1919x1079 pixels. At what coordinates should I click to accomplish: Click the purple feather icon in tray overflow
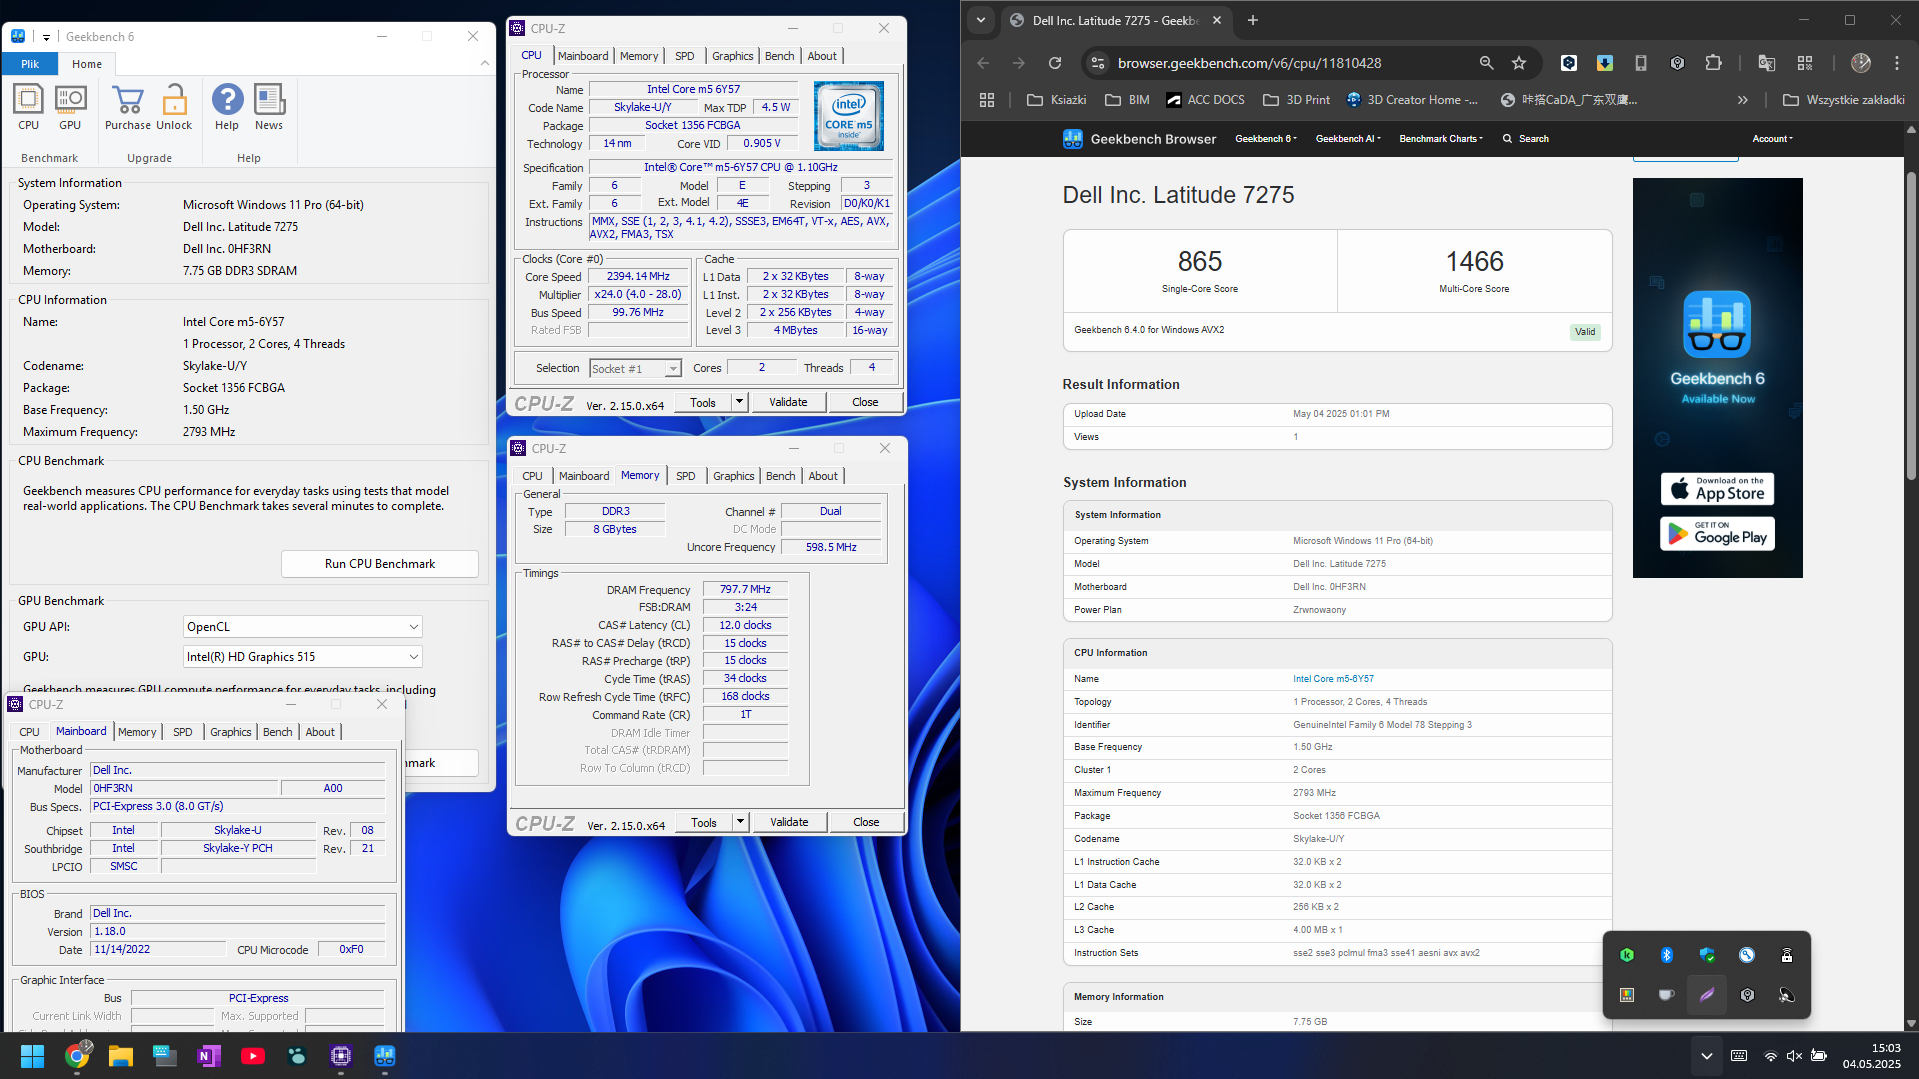(x=1707, y=995)
